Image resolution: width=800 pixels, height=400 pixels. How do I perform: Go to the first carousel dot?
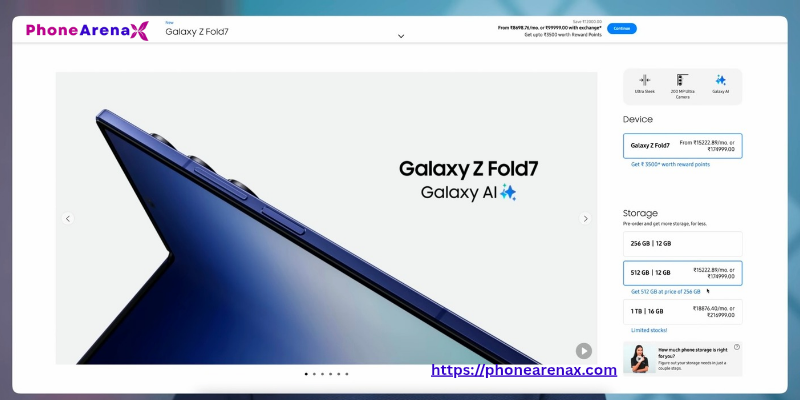(306, 374)
